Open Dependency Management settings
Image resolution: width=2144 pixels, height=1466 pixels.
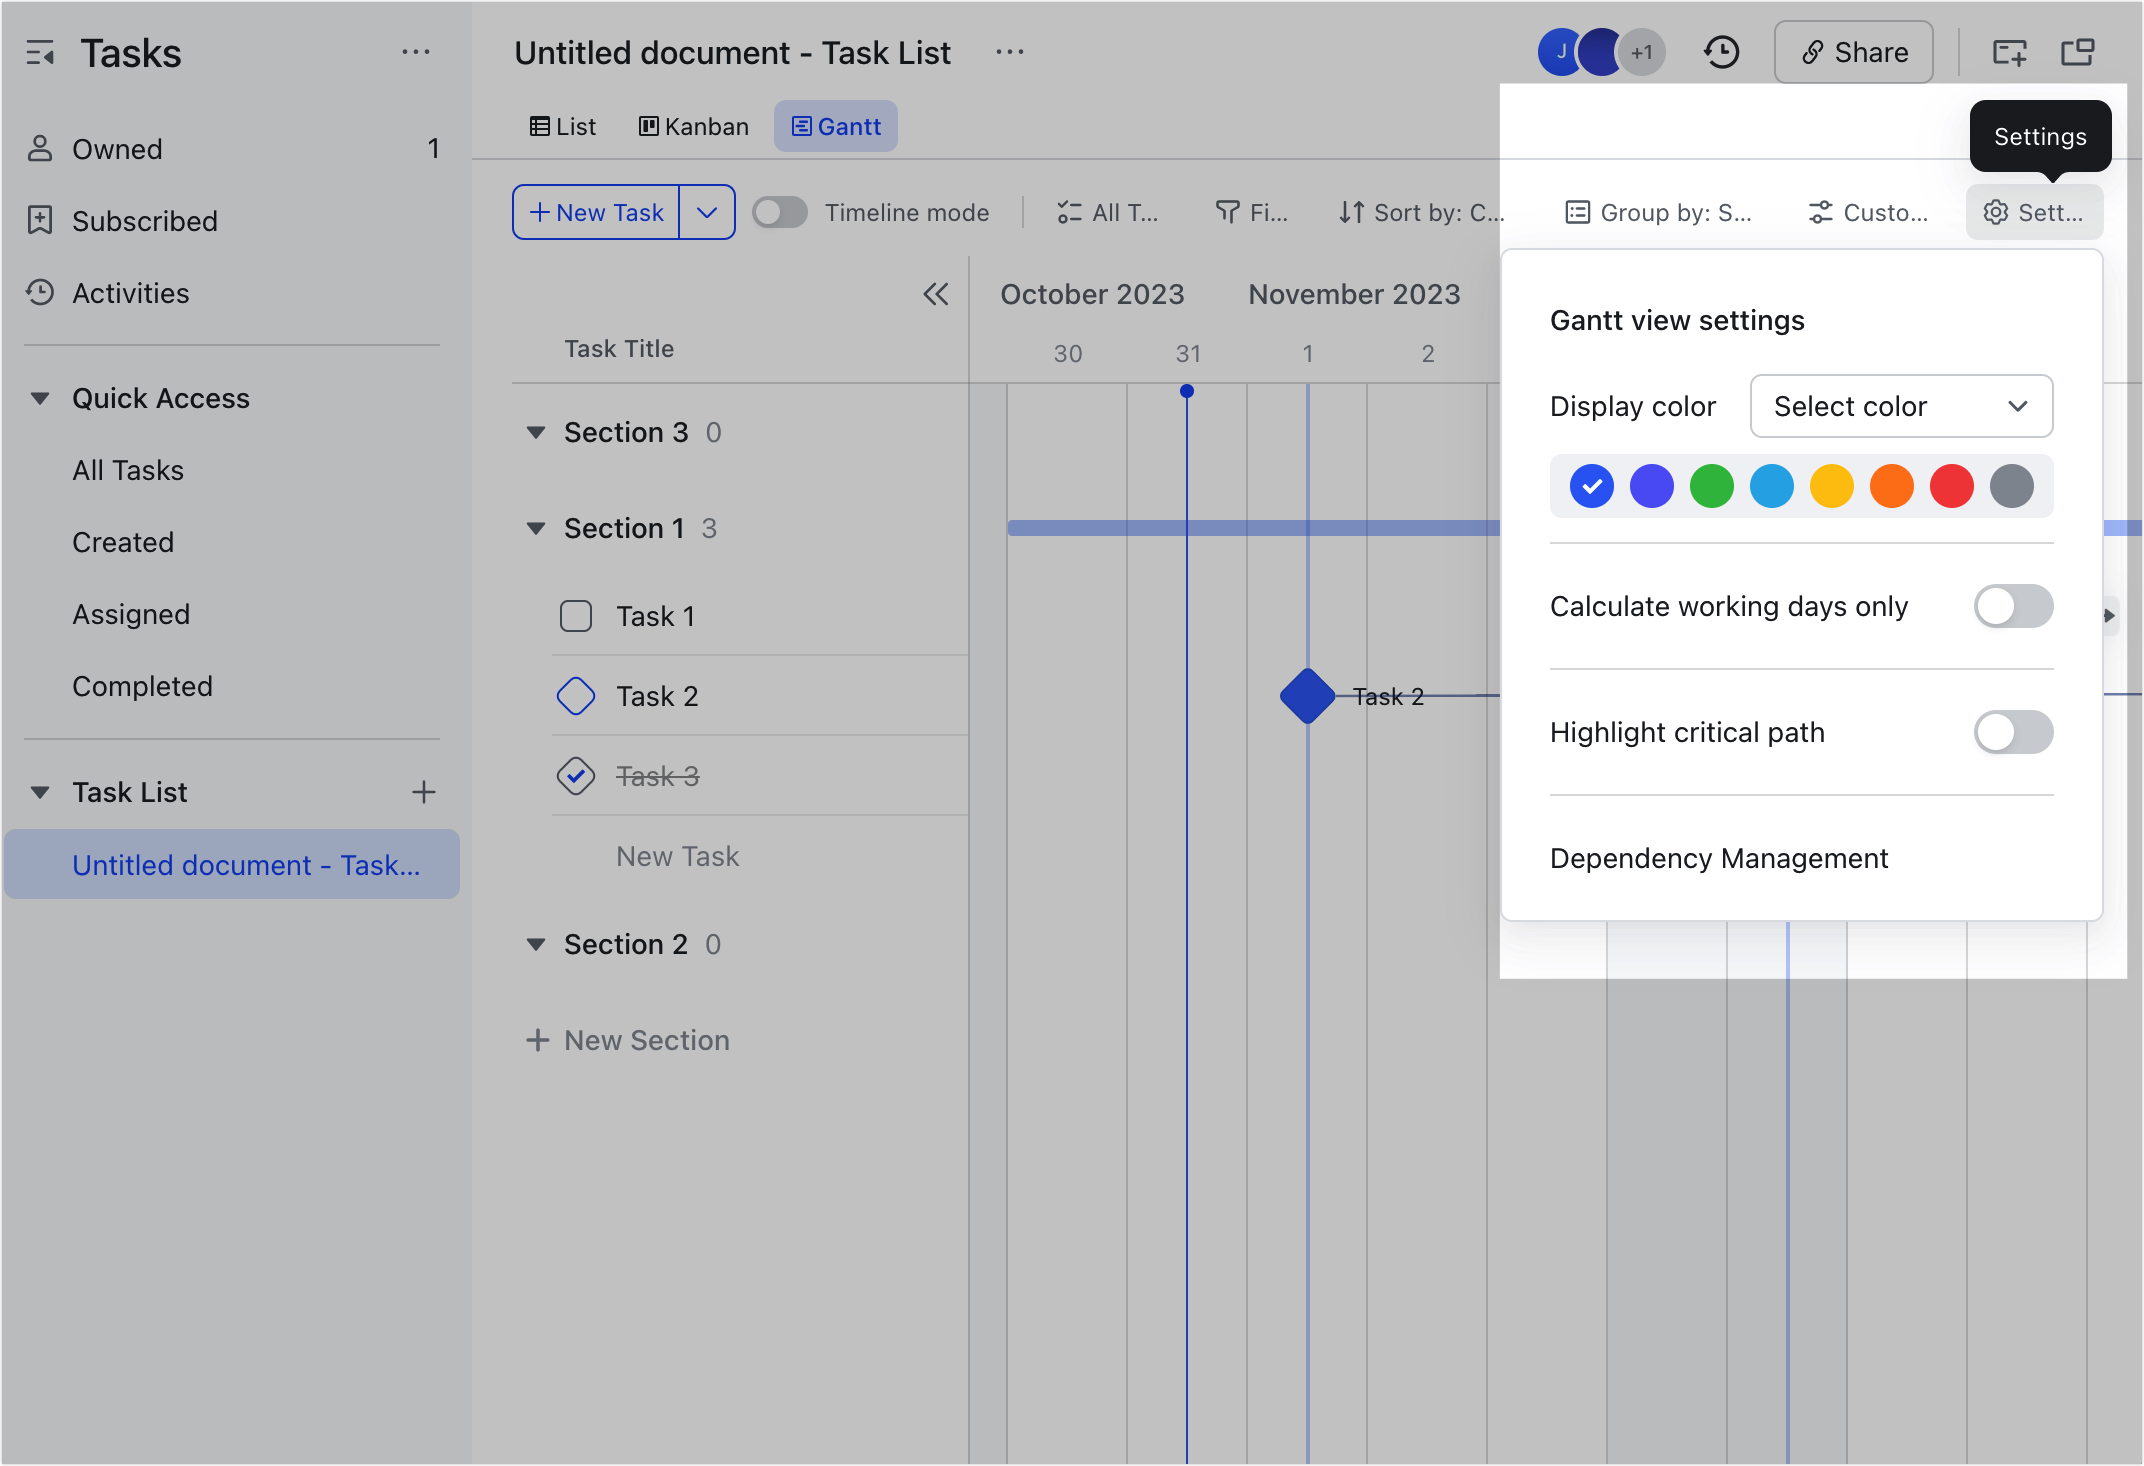(x=1719, y=858)
